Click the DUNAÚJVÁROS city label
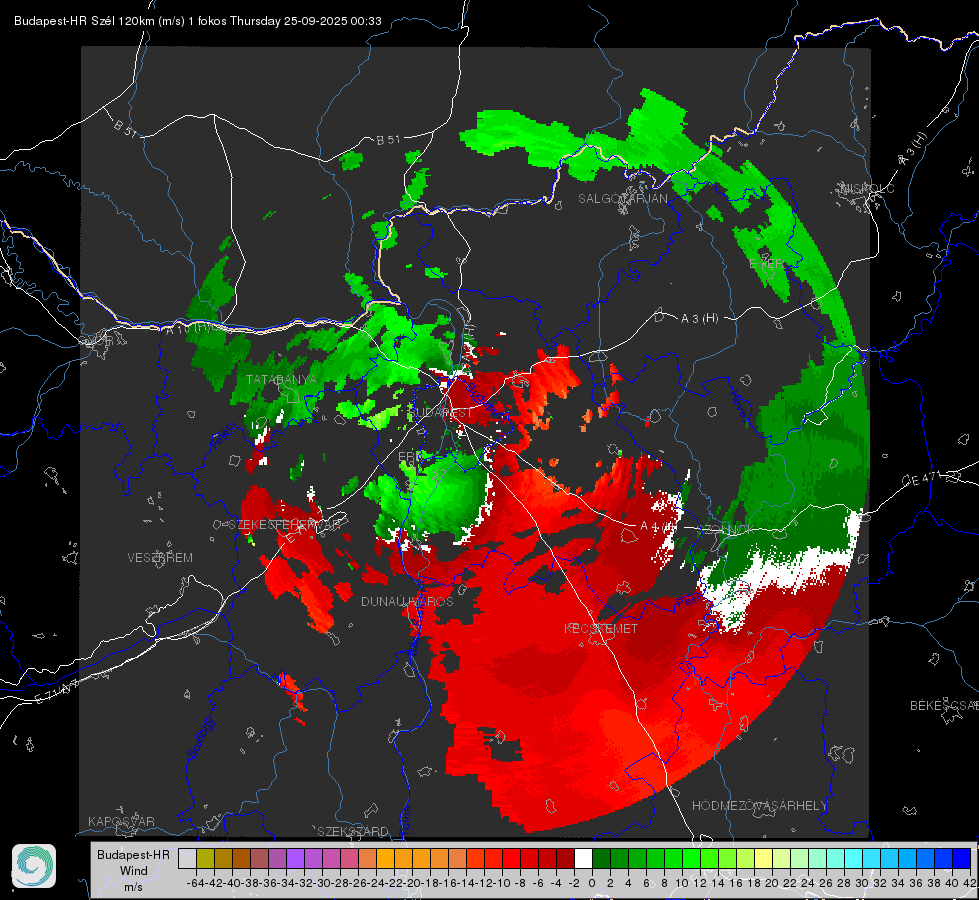The height and width of the screenshot is (900, 979). [x=407, y=601]
